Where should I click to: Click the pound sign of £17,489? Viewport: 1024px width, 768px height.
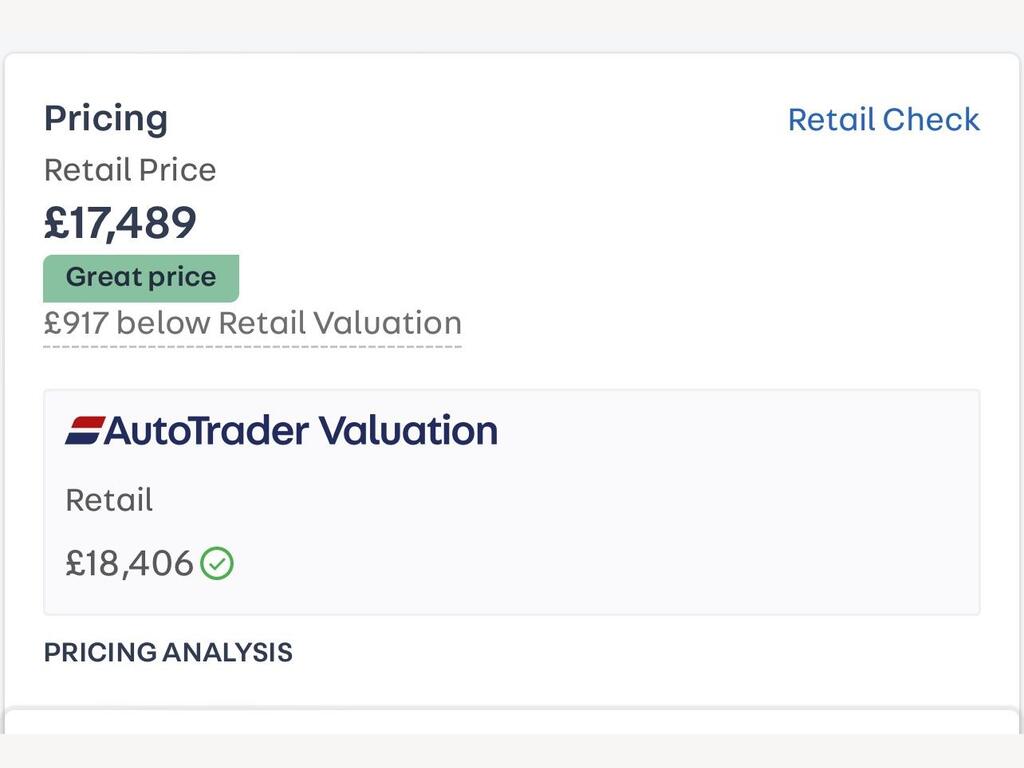click(56, 223)
